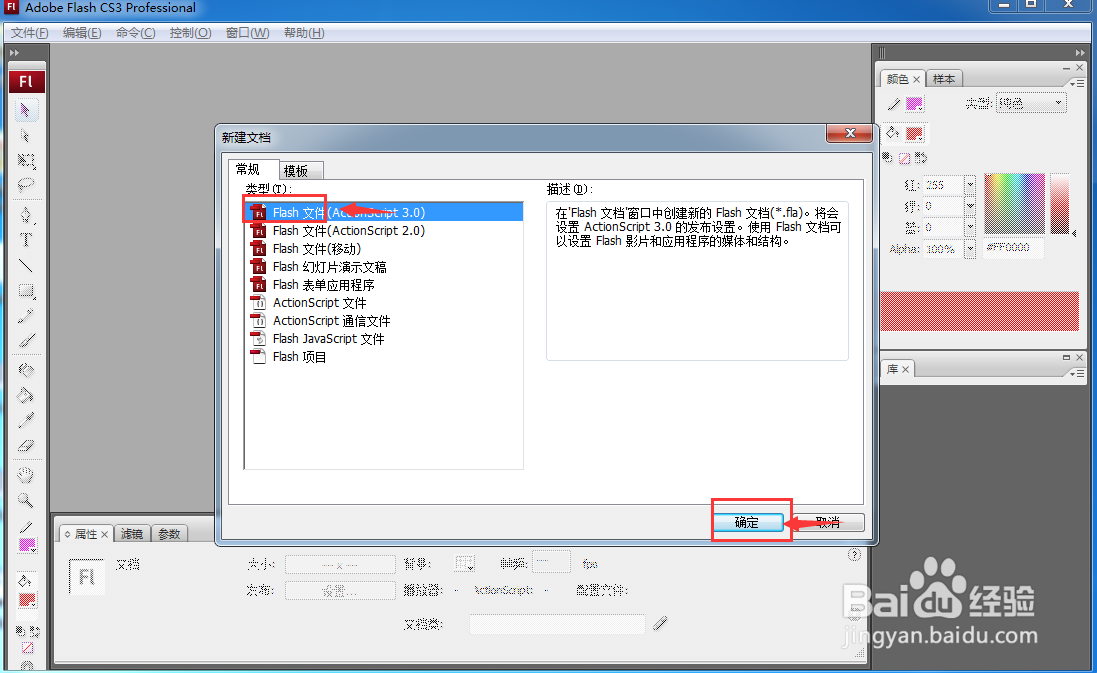Switch to the 滤镜 tab

tap(132, 534)
